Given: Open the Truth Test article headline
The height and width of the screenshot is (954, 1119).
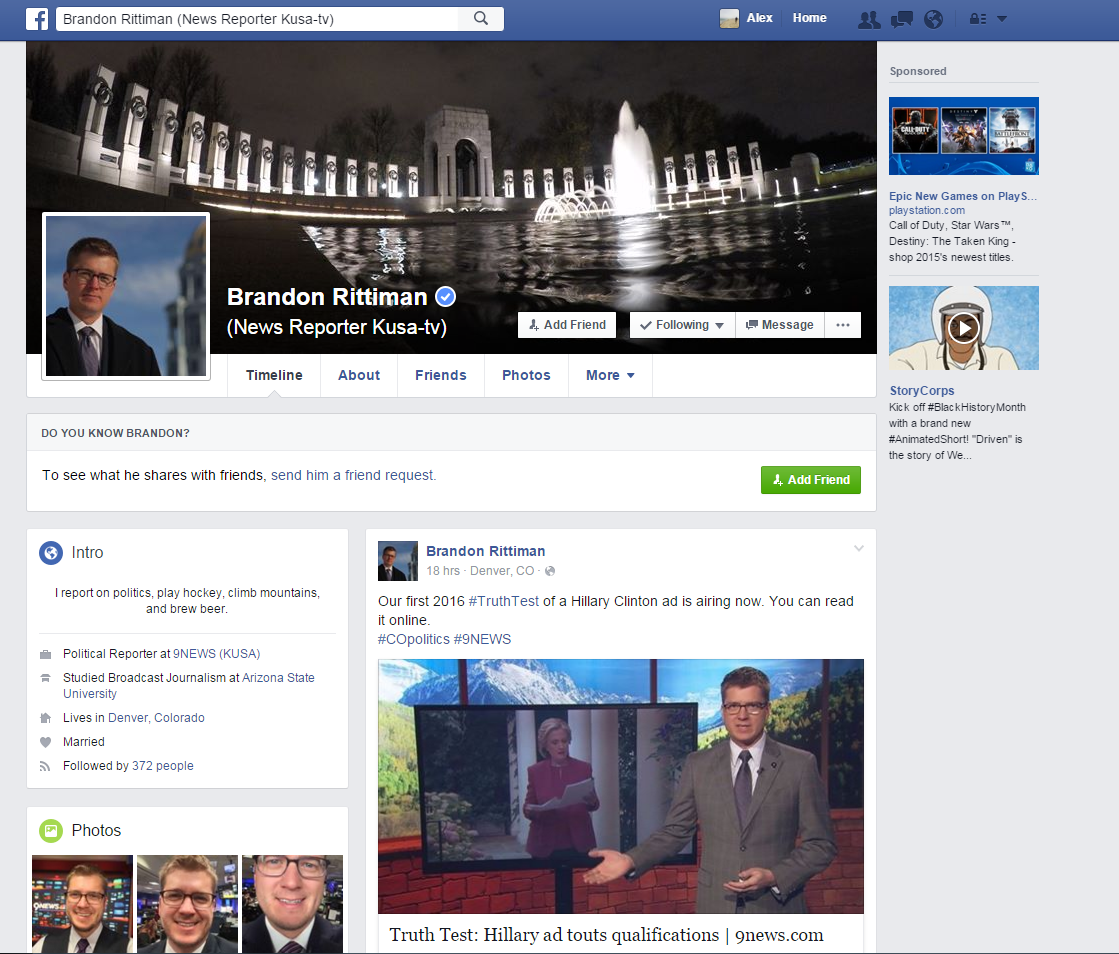Looking at the screenshot, I should coord(606,935).
